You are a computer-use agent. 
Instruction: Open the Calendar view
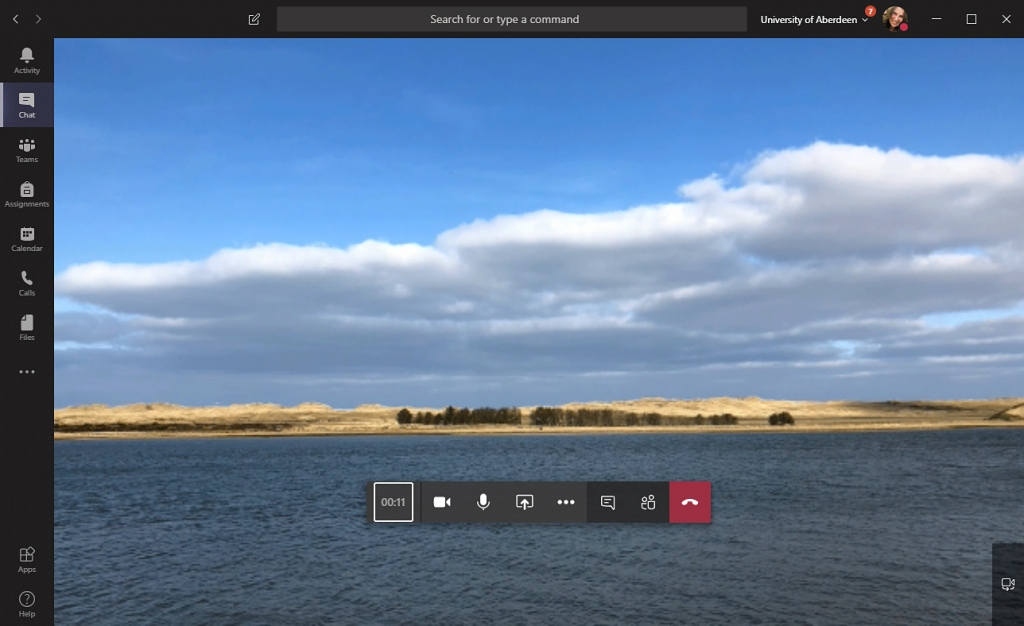point(27,239)
